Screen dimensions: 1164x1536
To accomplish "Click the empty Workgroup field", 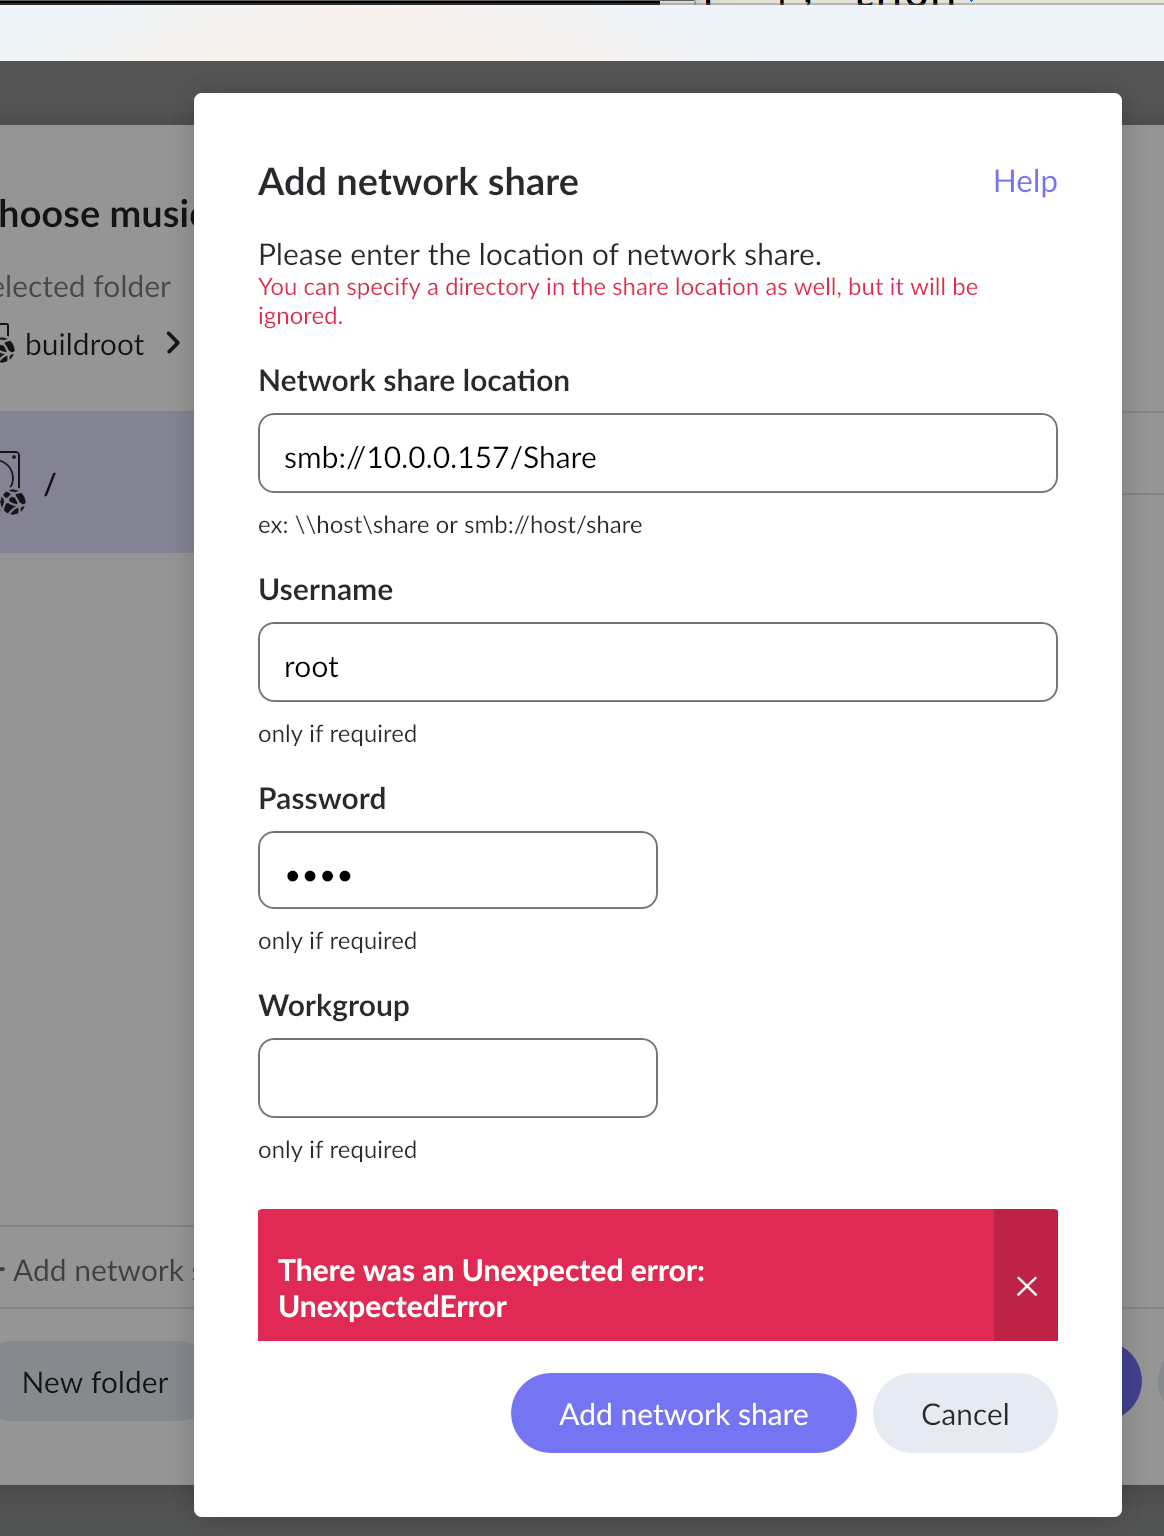I will pyautogui.click(x=457, y=1078).
